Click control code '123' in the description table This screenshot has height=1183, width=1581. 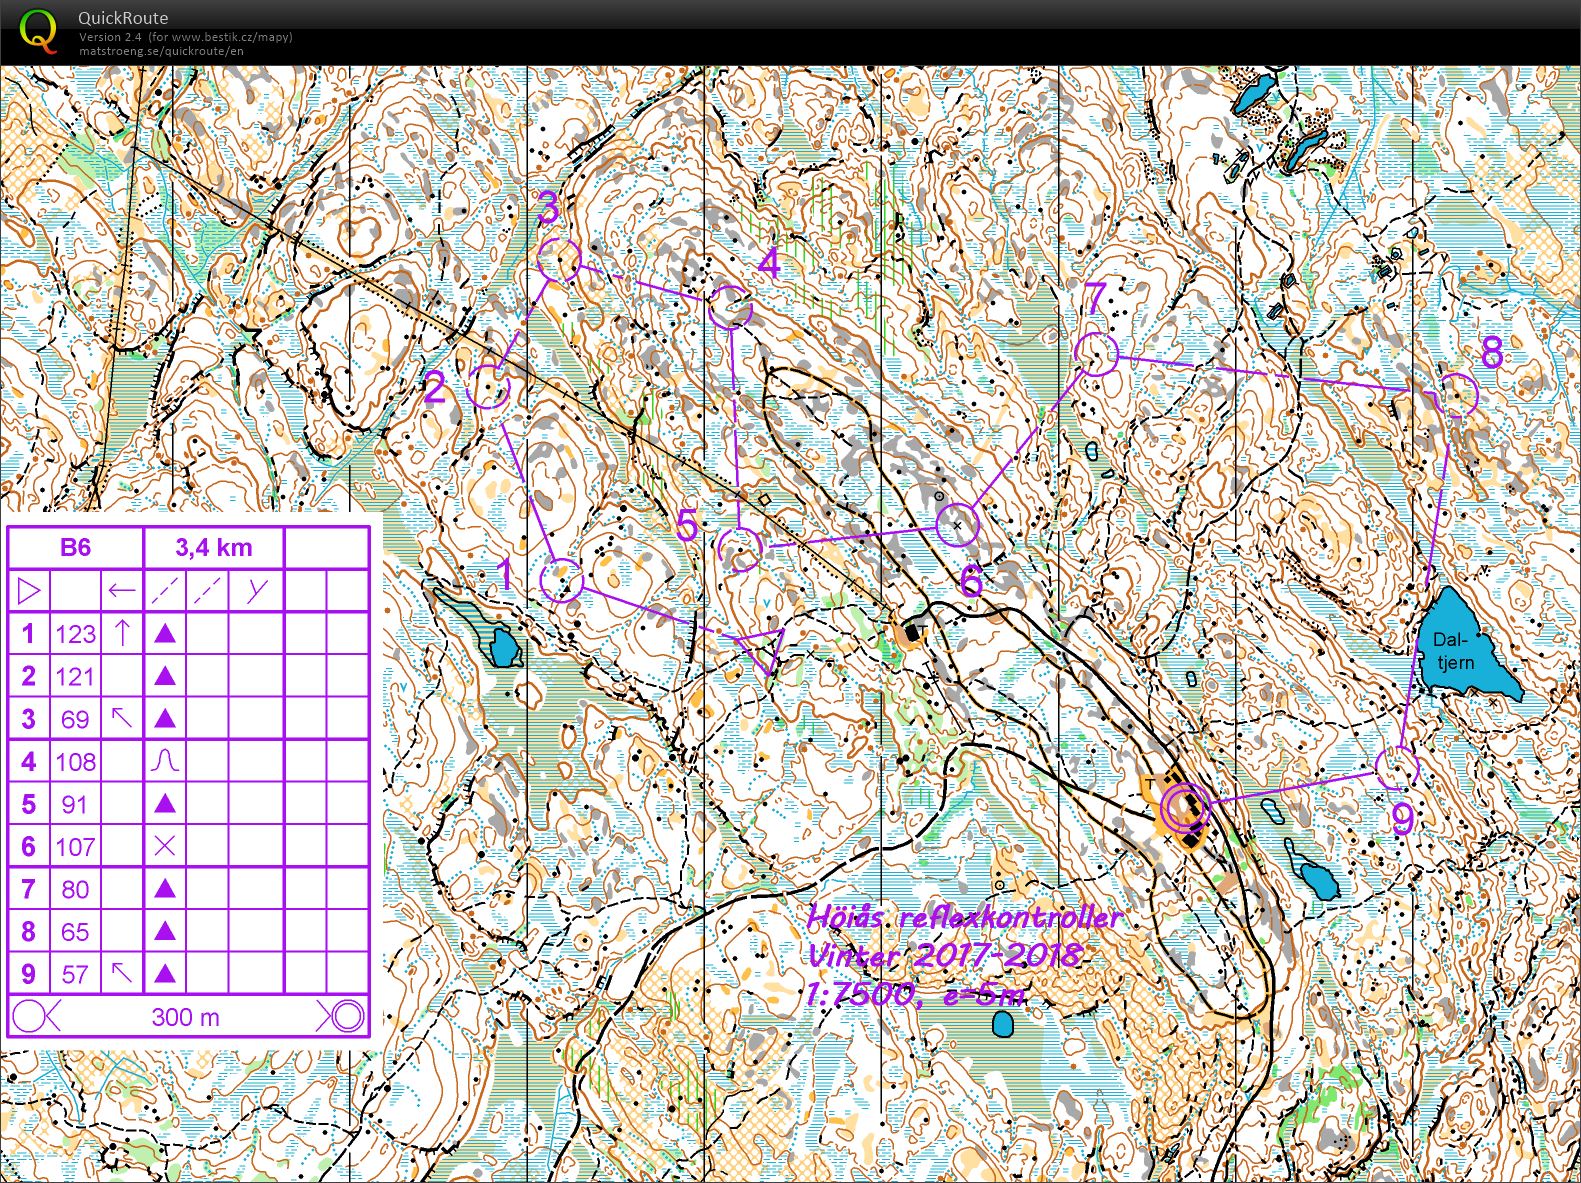point(75,634)
